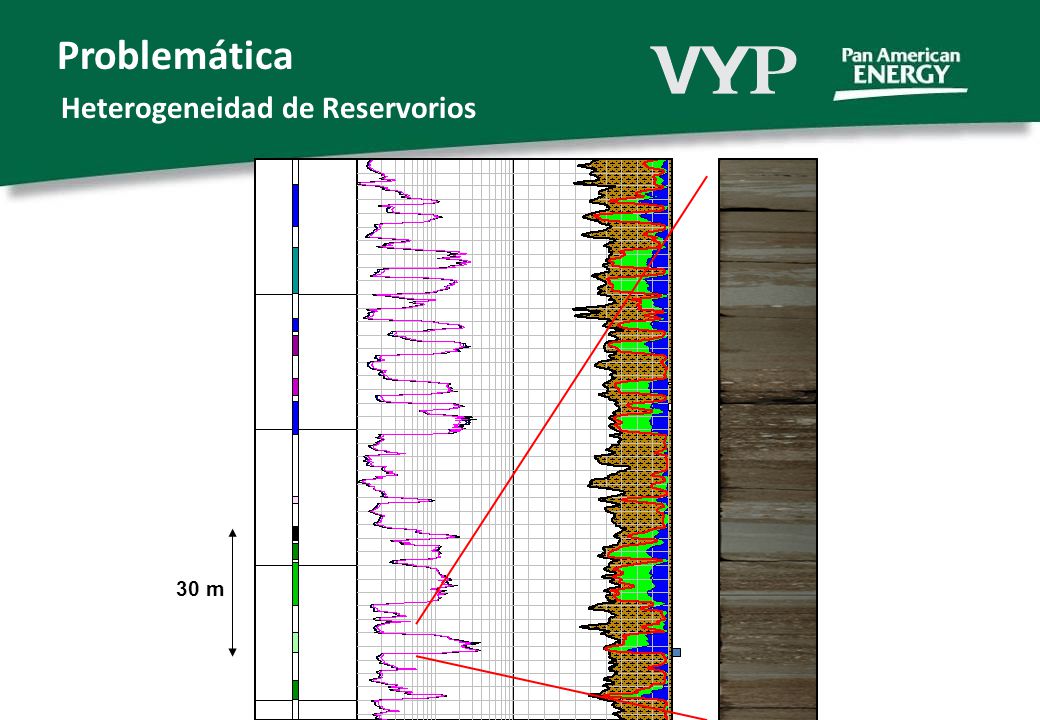Image resolution: width=1040 pixels, height=720 pixels.
Task: Click the magenta gamma ray log curve
Action: 418,439
